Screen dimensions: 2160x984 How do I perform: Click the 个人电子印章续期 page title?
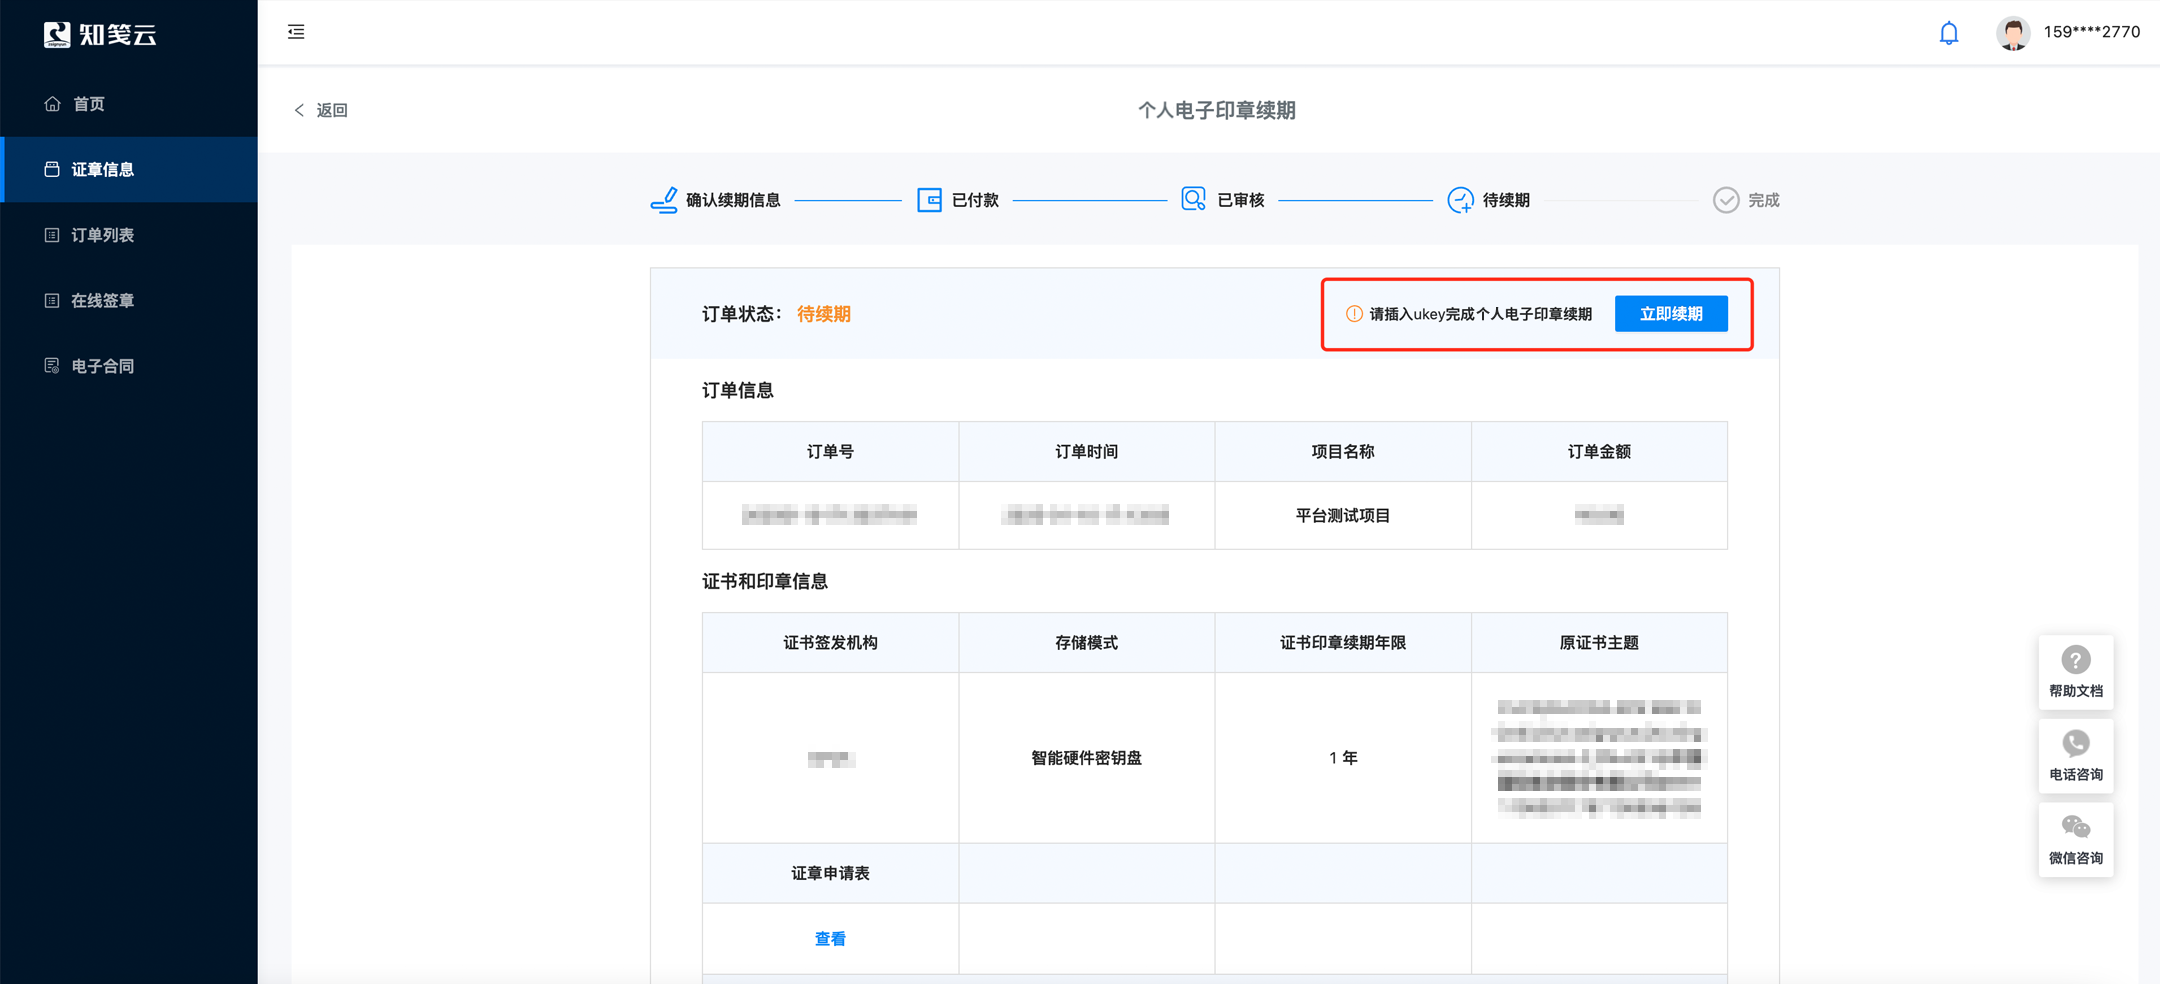click(1216, 110)
